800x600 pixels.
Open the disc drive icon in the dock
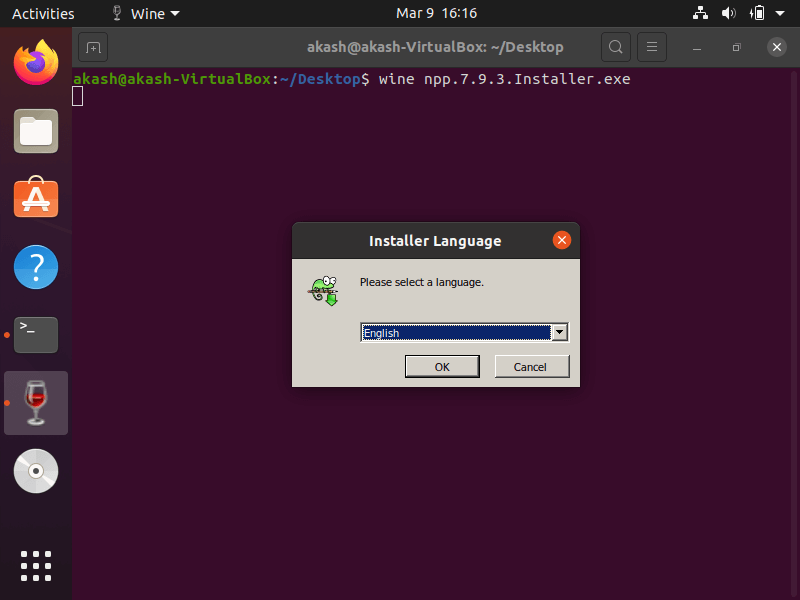(35, 470)
